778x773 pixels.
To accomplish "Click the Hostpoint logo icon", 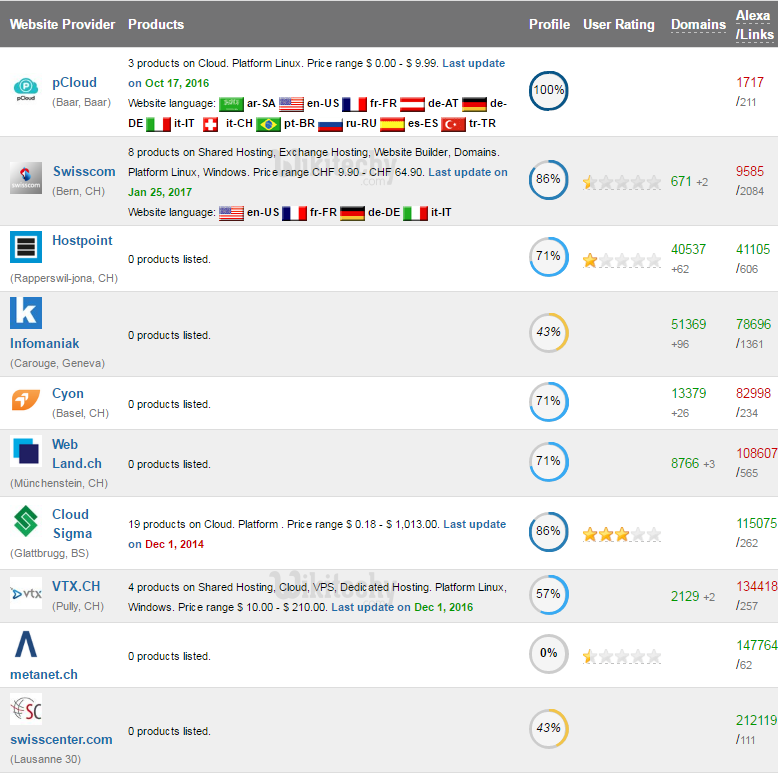I will [26, 246].
